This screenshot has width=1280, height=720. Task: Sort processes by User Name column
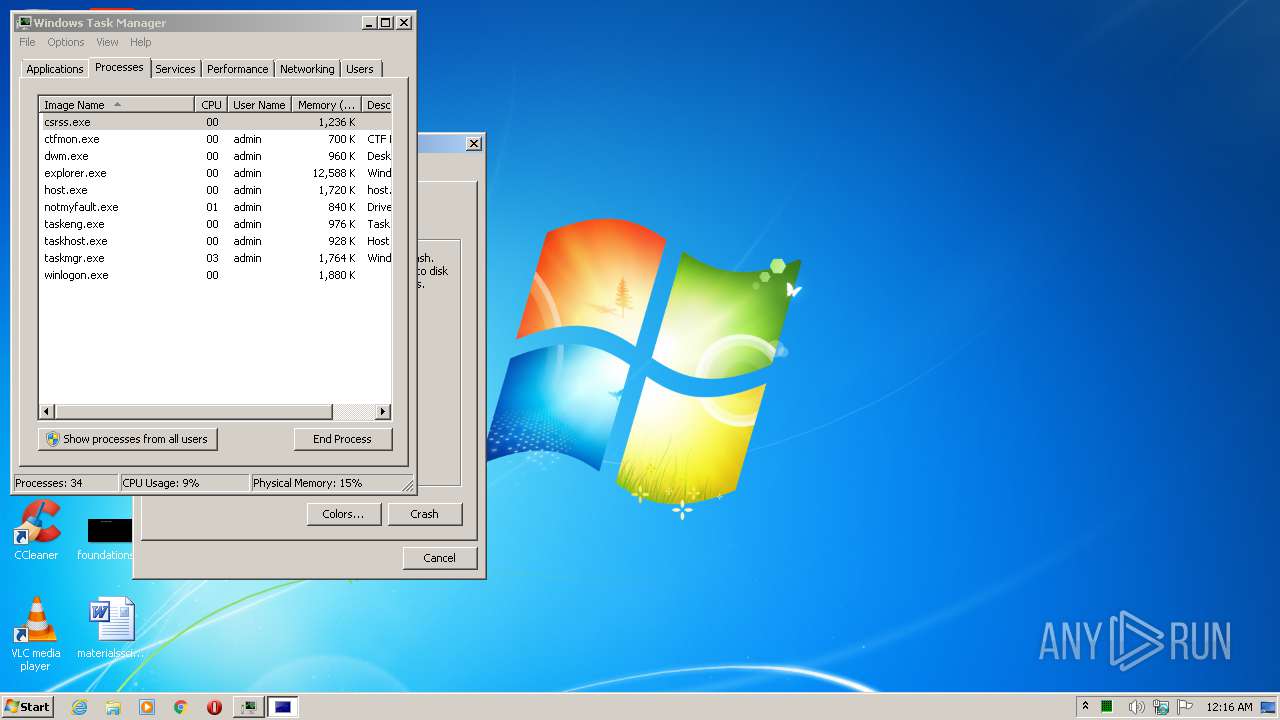click(259, 104)
